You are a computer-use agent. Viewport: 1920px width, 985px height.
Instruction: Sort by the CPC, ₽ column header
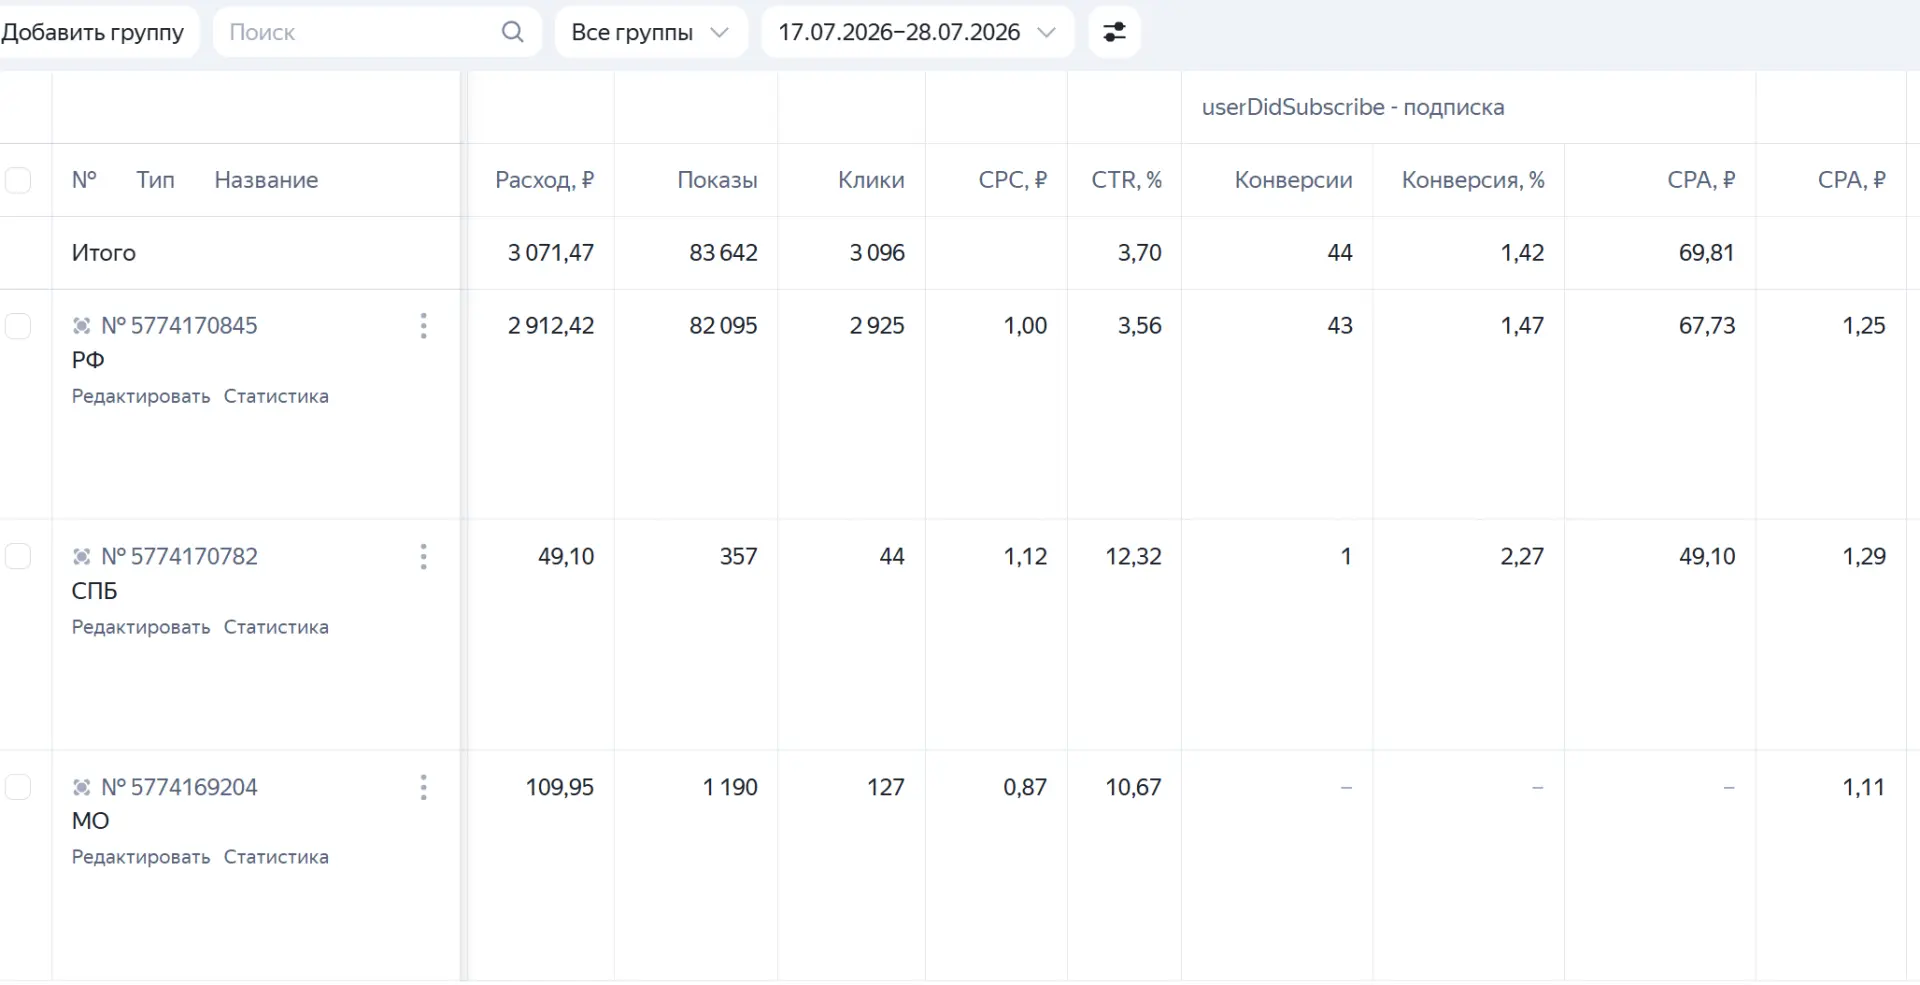point(1012,180)
